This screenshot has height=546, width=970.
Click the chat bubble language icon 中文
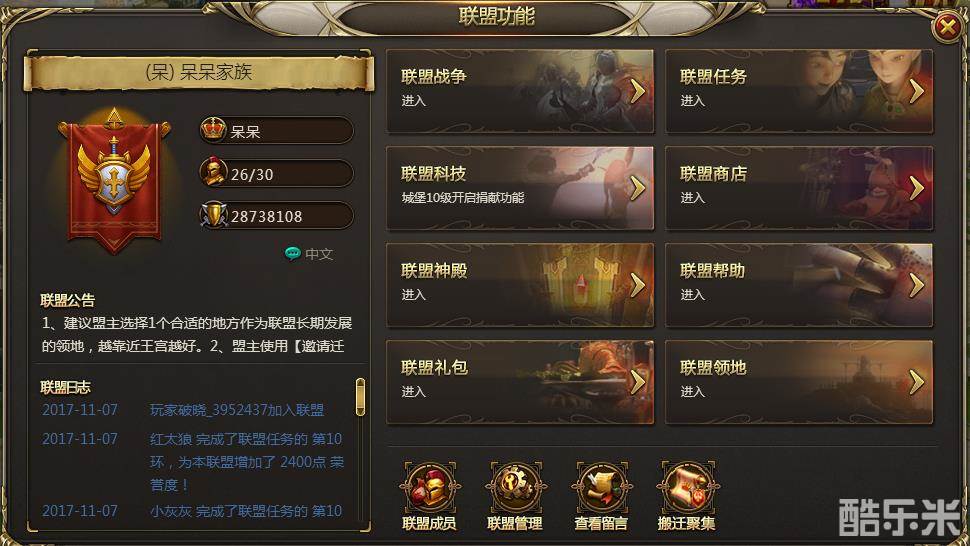[x=293, y=254]
